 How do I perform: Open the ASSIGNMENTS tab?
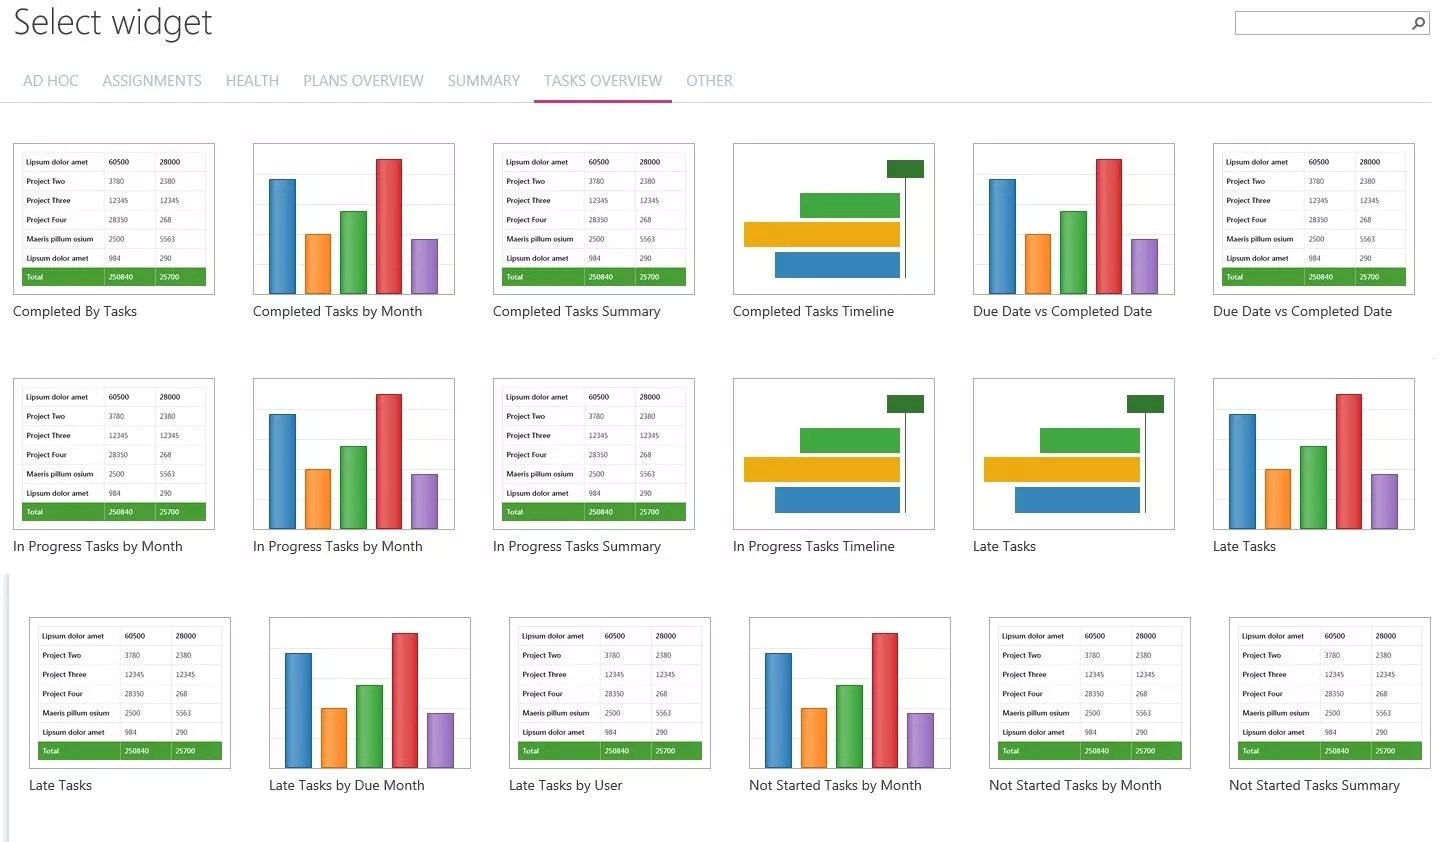click(151, 80)
